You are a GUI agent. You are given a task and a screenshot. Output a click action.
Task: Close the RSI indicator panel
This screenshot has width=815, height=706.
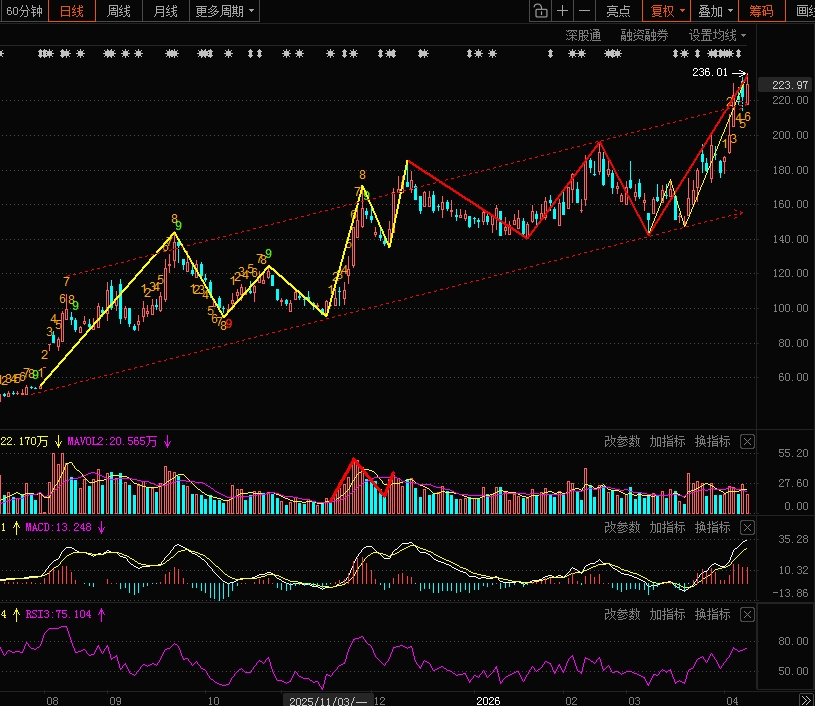click(747, 615)
